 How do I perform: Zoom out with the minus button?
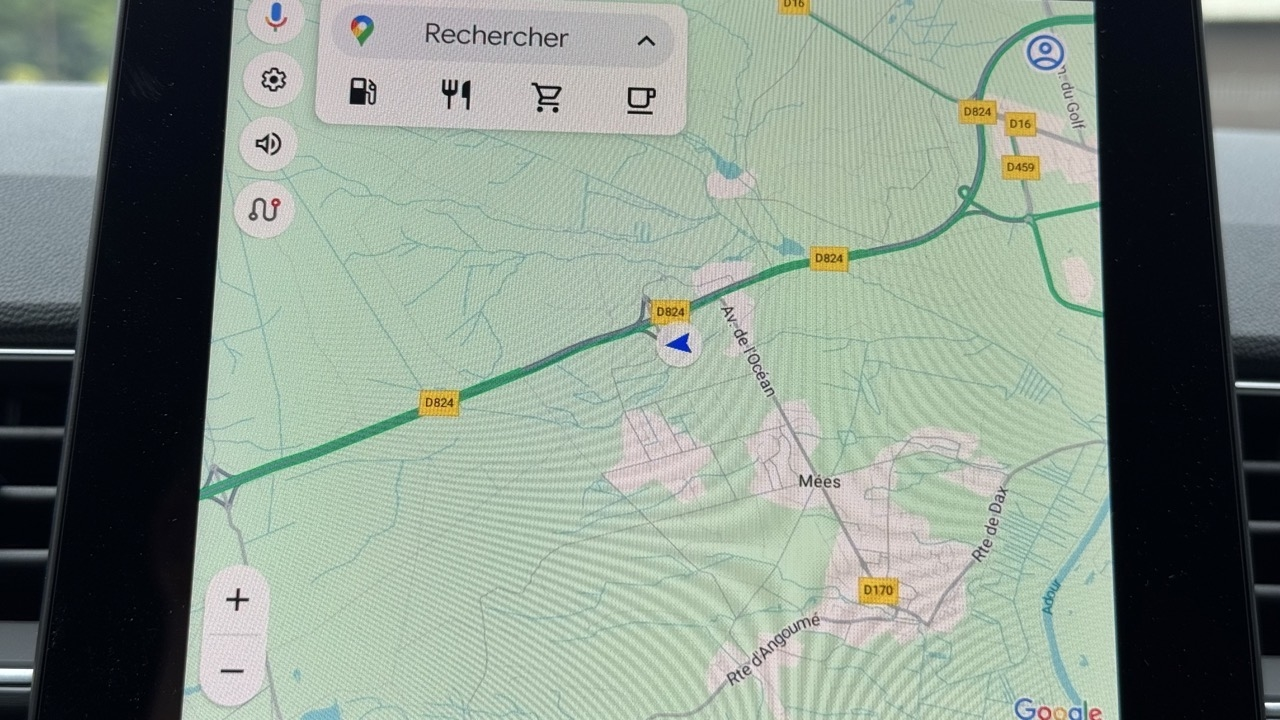[233, 671]
